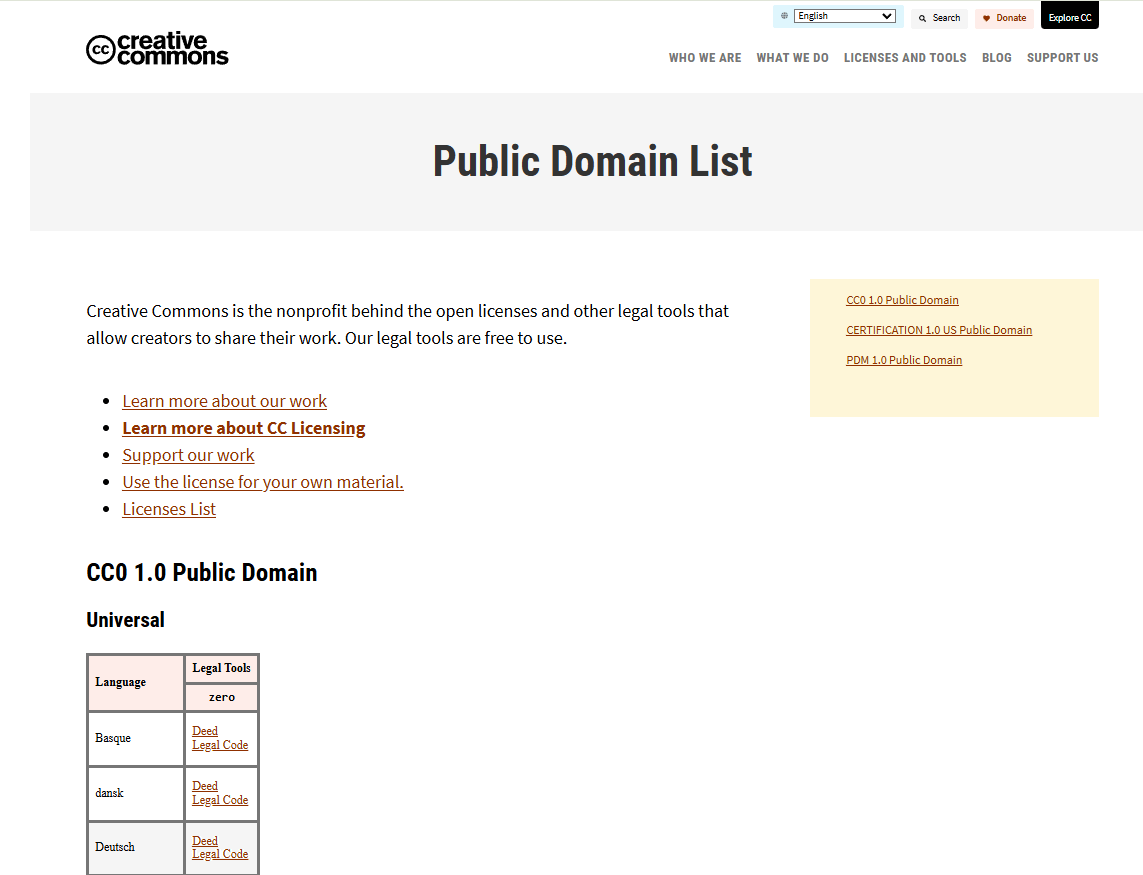The image size is (1143, 875).
Task: Click the Public Domain List page title
Action: point(593,161)
